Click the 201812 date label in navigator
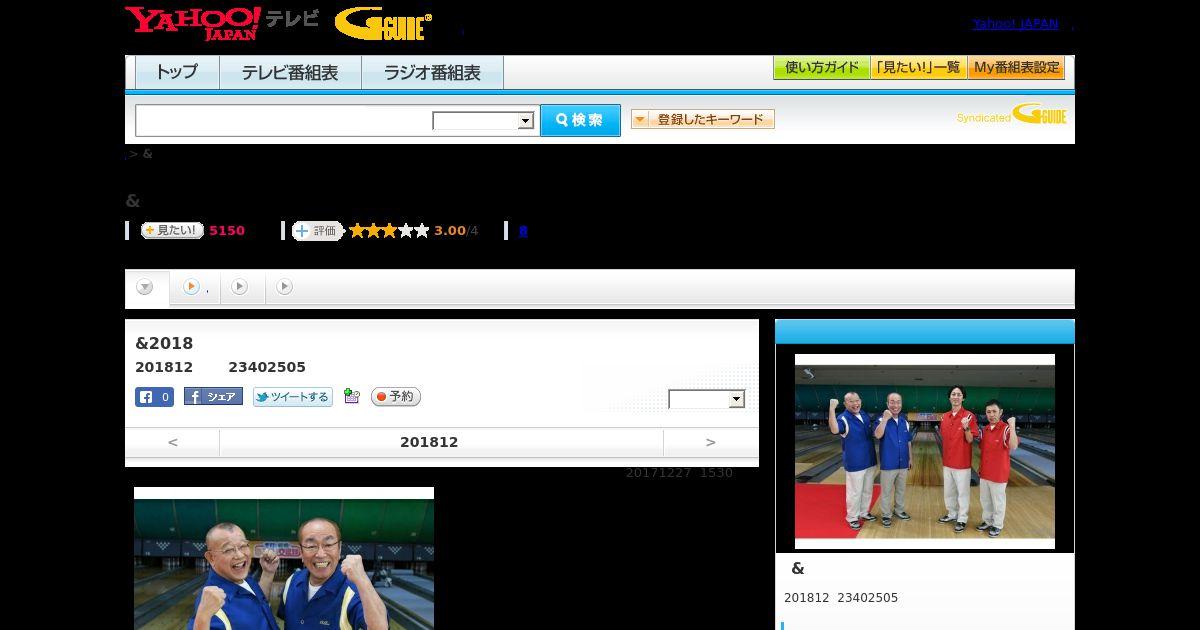Viewport: 1200px width, 630px height. click(x=429, y=442)
